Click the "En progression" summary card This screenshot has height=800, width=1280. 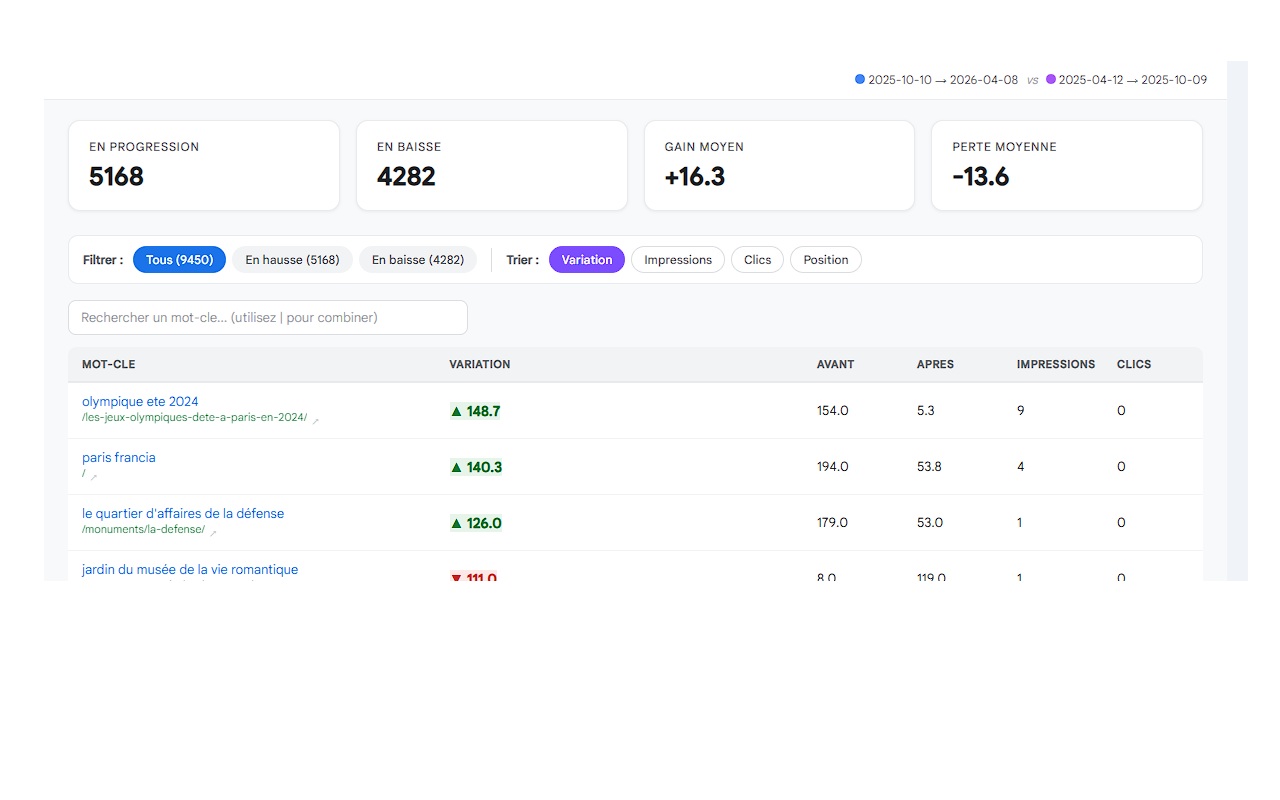pos(204,166)
